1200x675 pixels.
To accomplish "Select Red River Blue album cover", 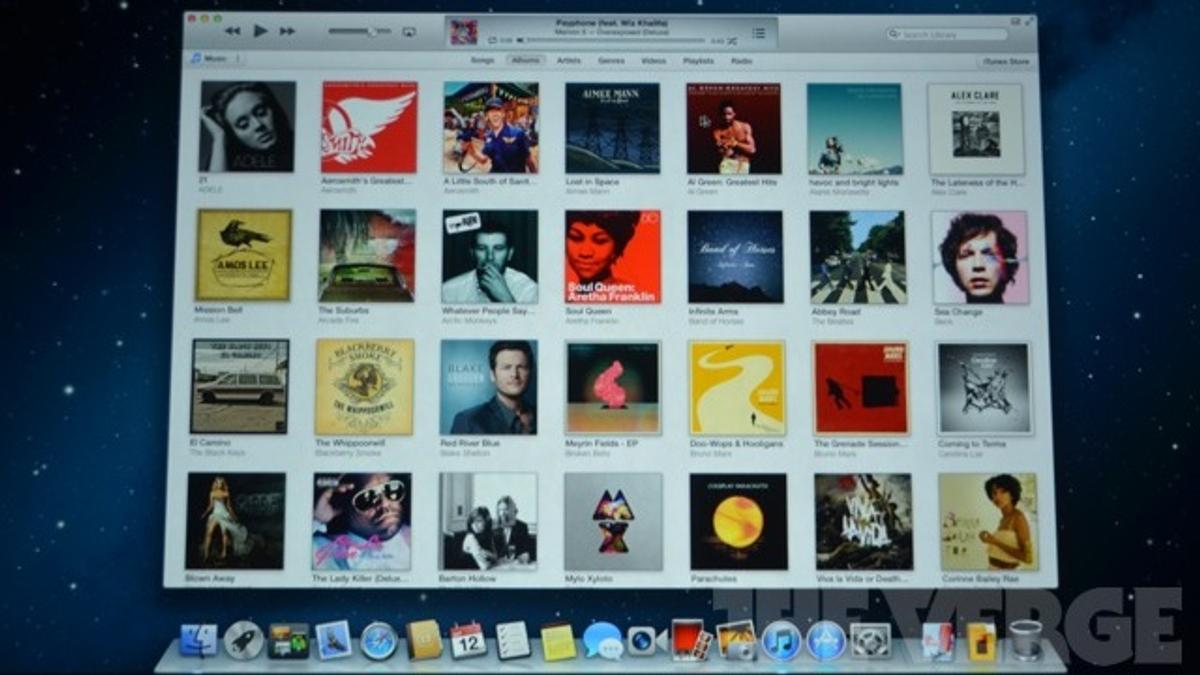I will click(489, 387).
